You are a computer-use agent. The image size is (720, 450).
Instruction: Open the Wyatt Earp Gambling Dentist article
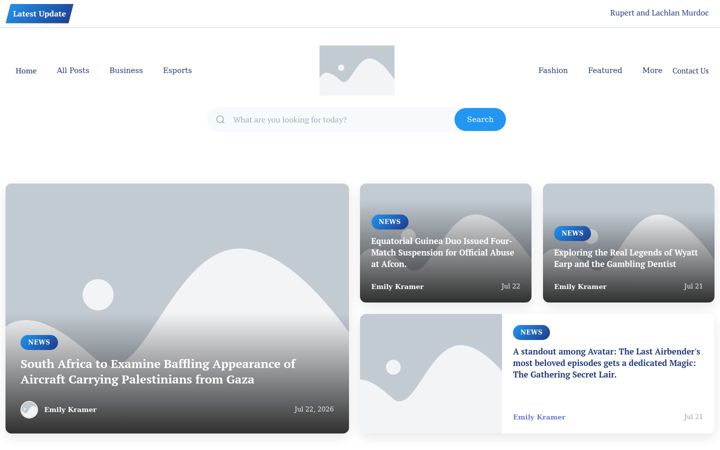[625, 258]
